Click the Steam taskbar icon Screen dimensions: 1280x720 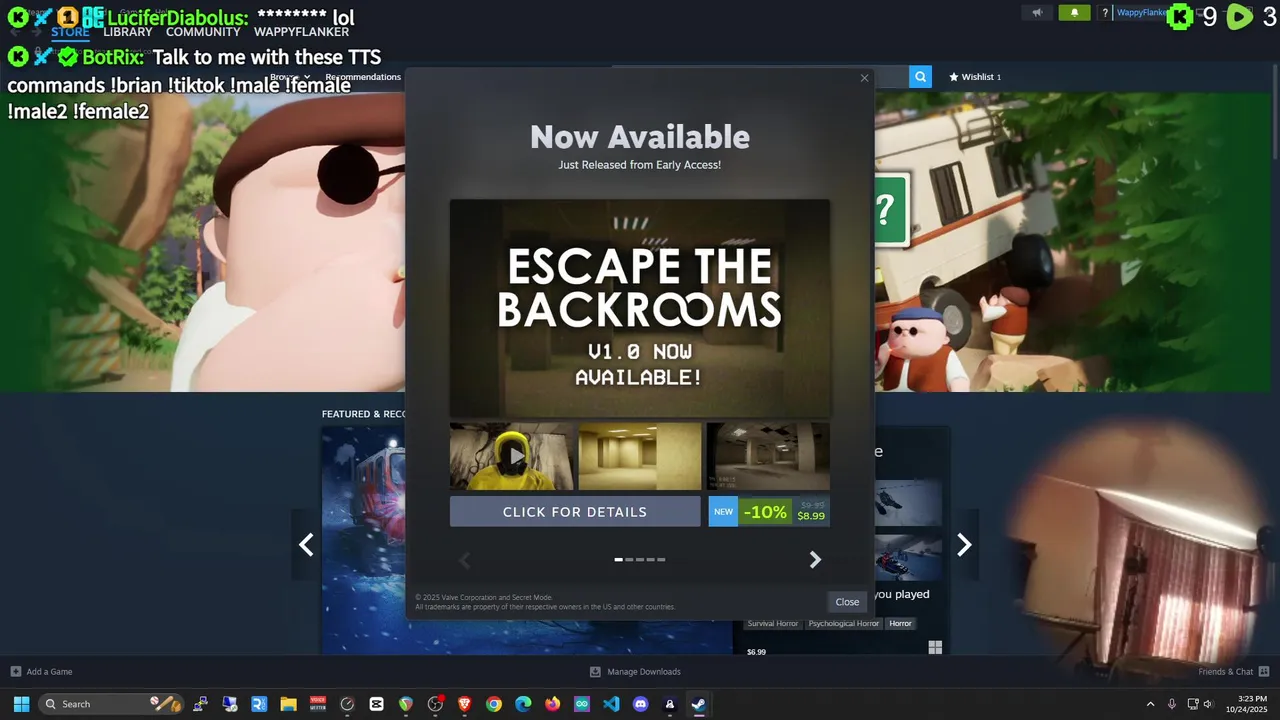tap(699, 704)
